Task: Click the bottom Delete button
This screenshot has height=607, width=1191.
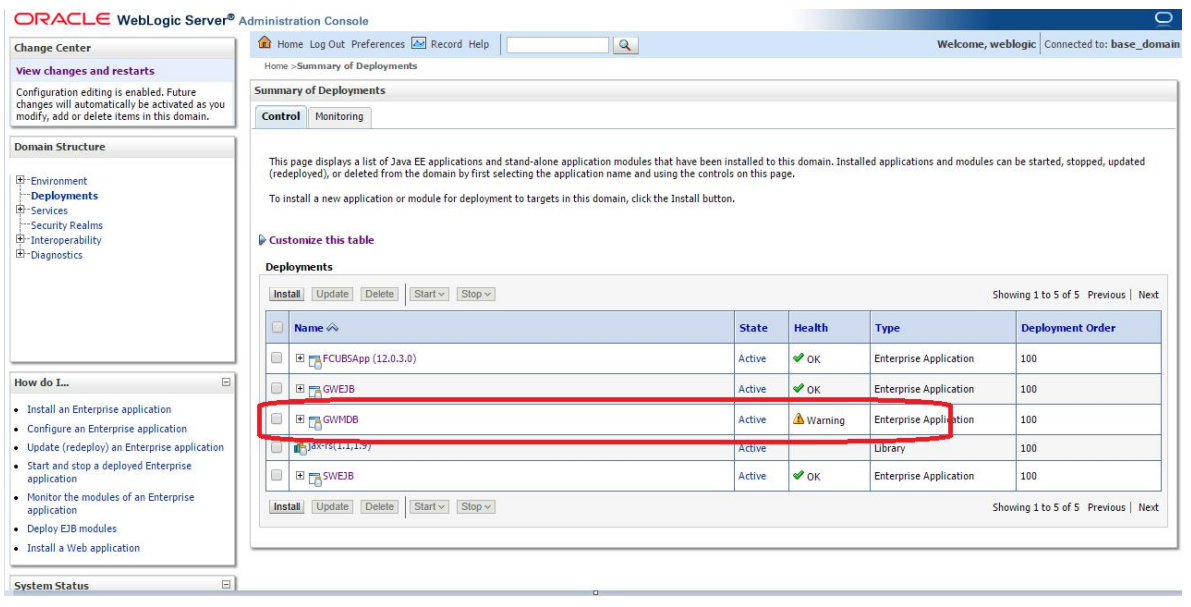Action: pos(379,507)
